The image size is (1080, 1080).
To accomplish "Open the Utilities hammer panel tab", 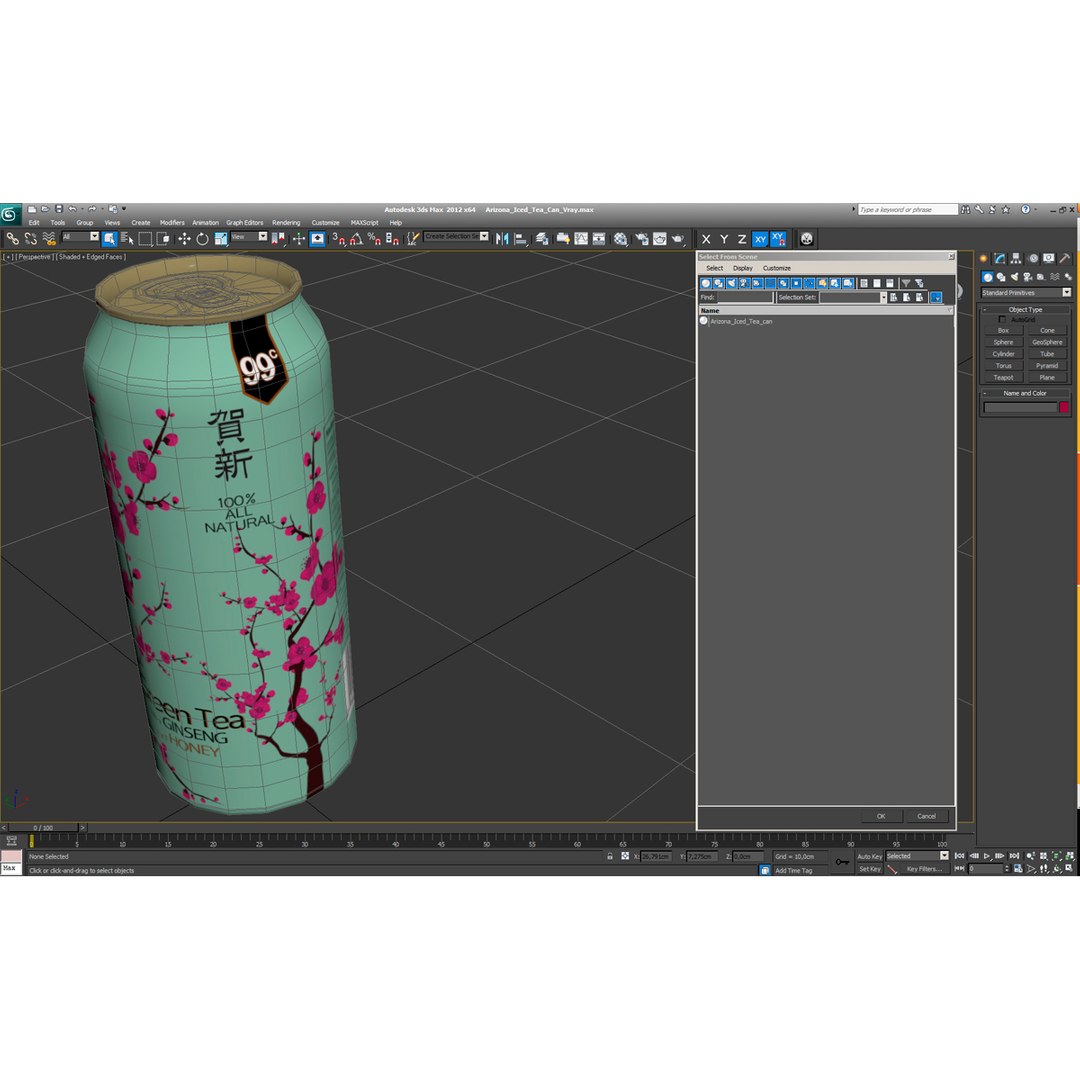I will point(1065,258).
